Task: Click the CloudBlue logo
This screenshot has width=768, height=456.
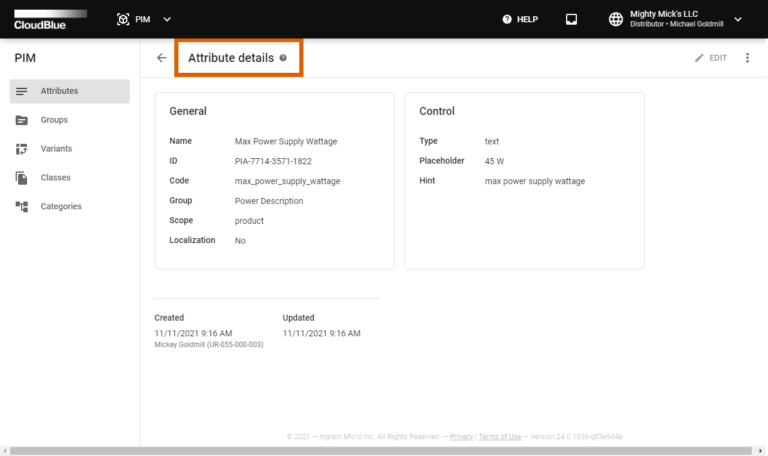Action: pos(50,20)
